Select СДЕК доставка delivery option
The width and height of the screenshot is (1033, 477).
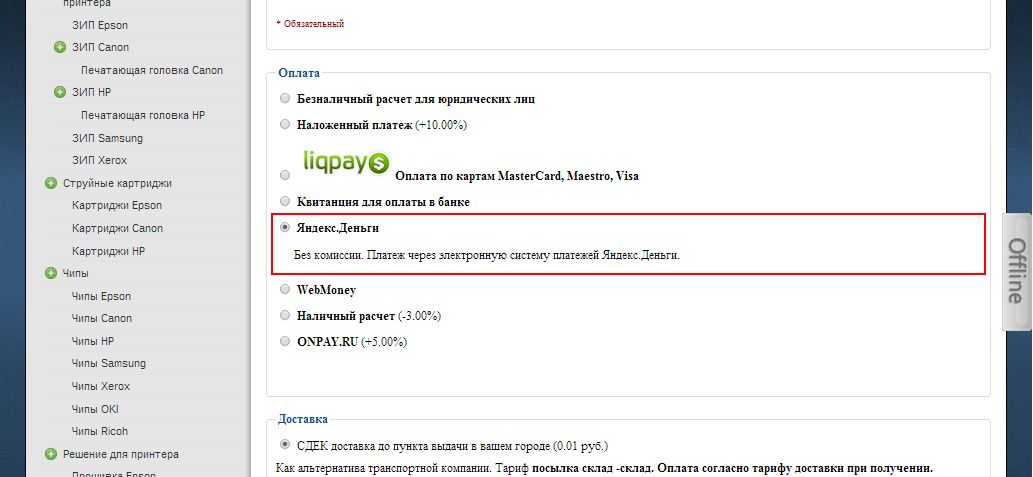tap(286, 445)
